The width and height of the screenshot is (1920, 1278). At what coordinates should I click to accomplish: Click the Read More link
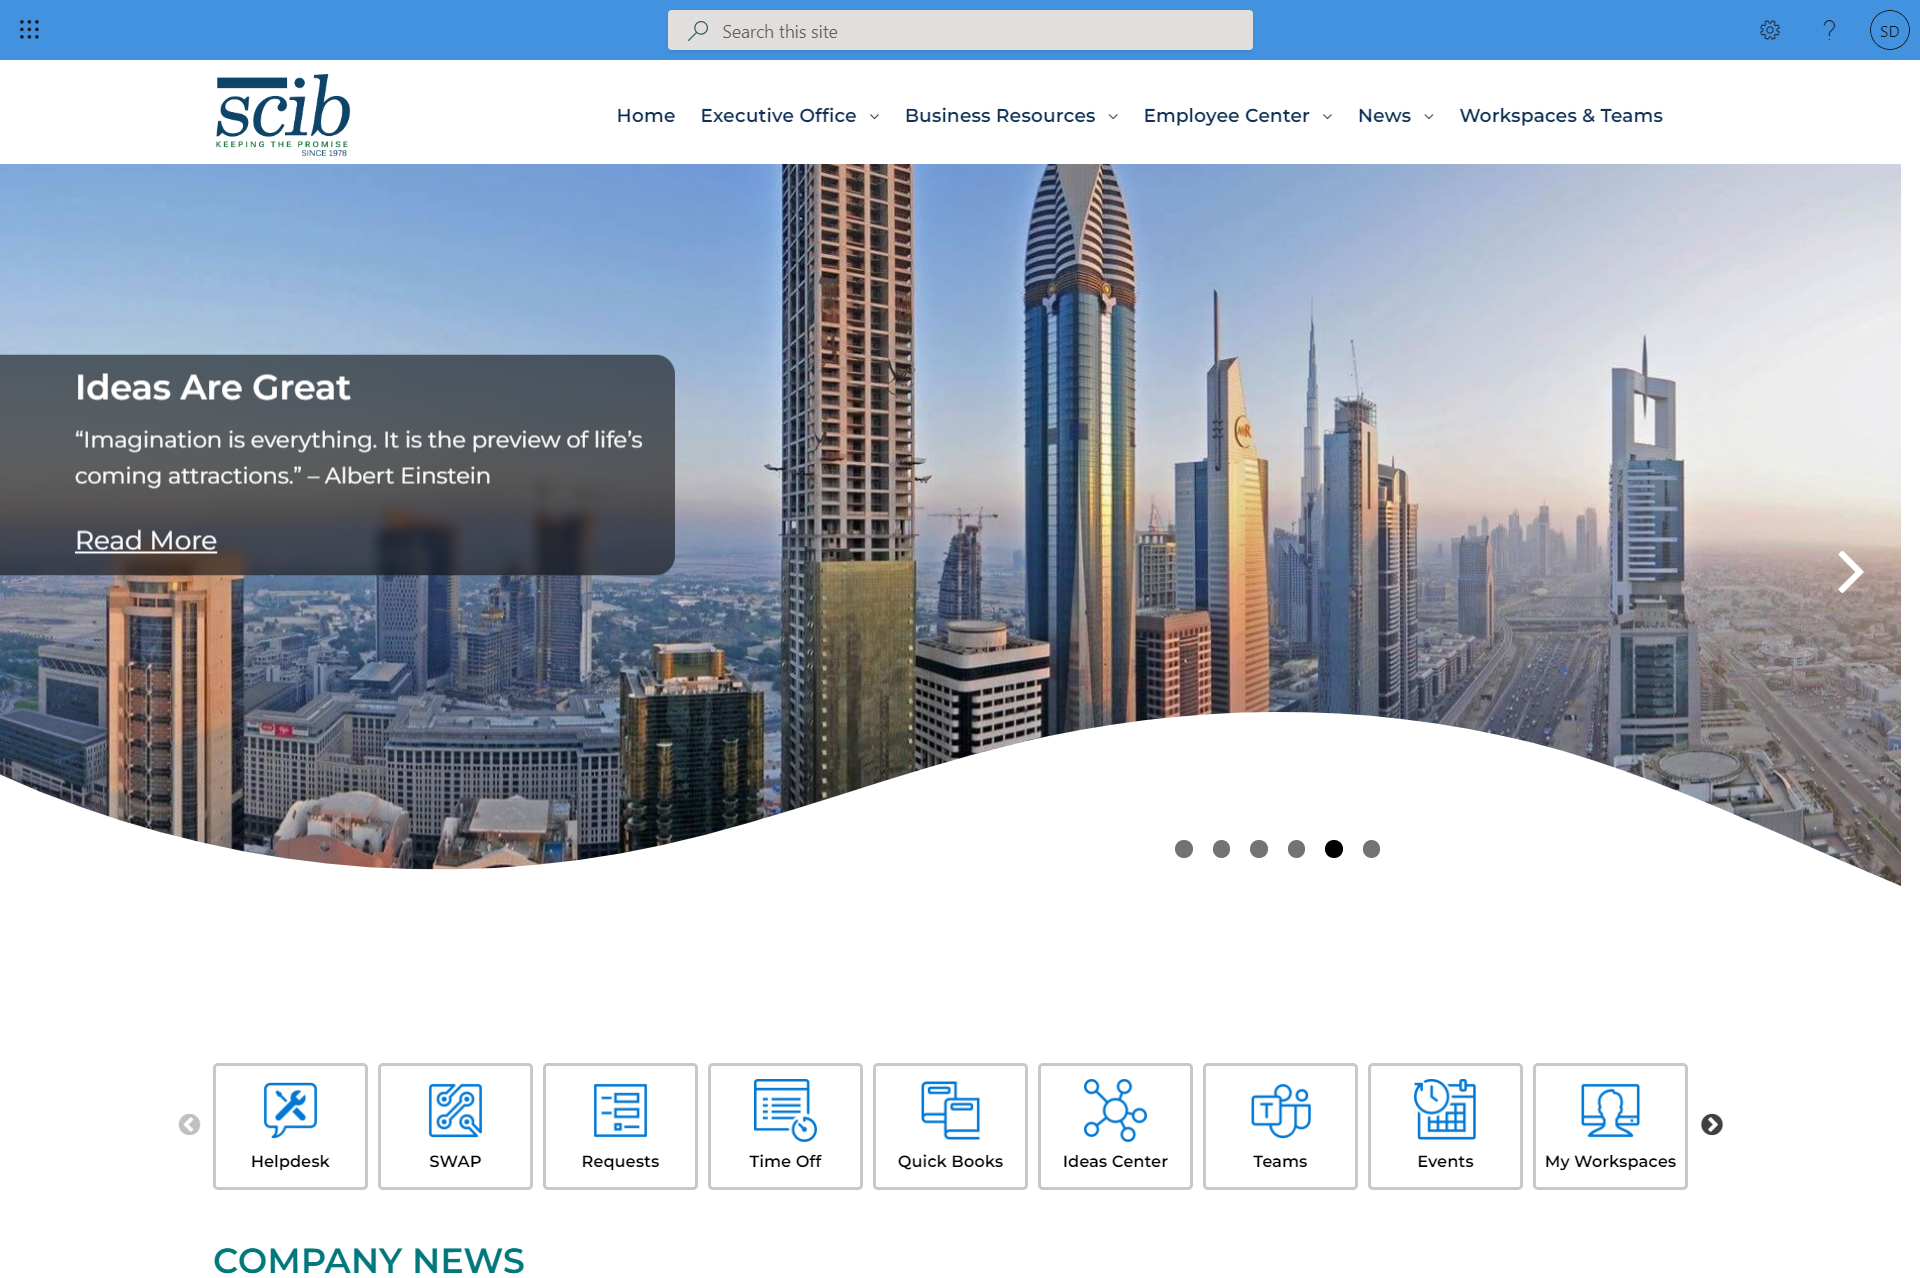[146, 540]
